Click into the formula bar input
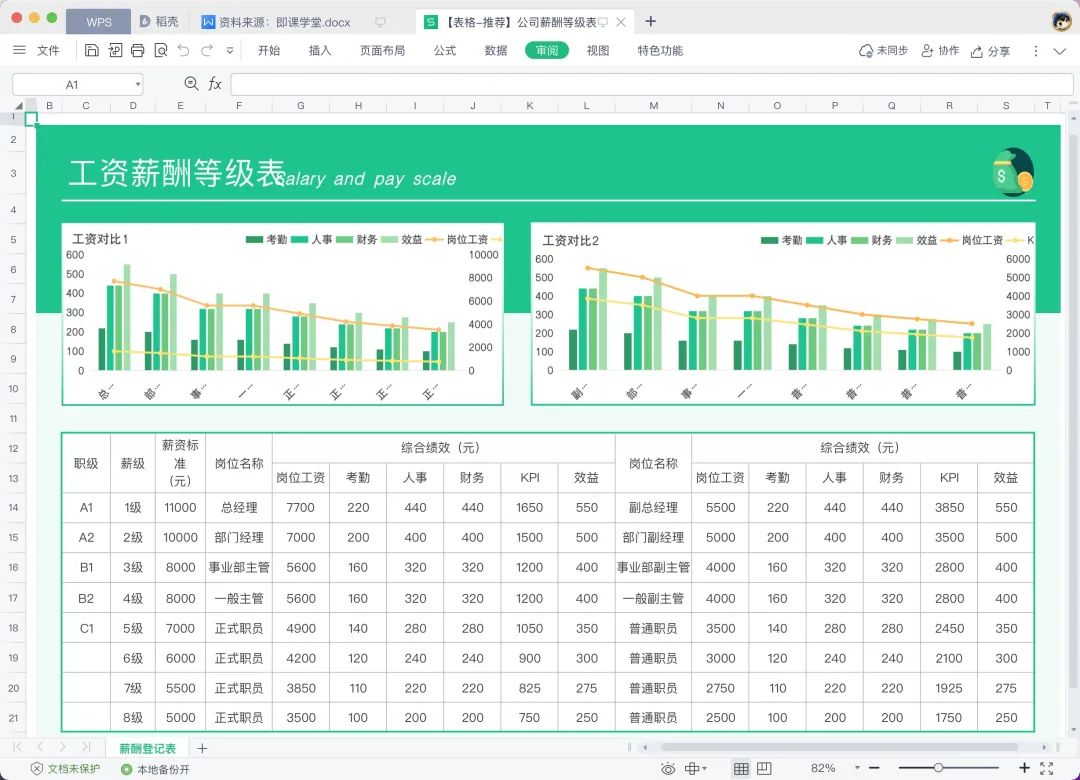The width and height of the screenshot is (1080, 780). pyautogui.click(x=652, y=84)
